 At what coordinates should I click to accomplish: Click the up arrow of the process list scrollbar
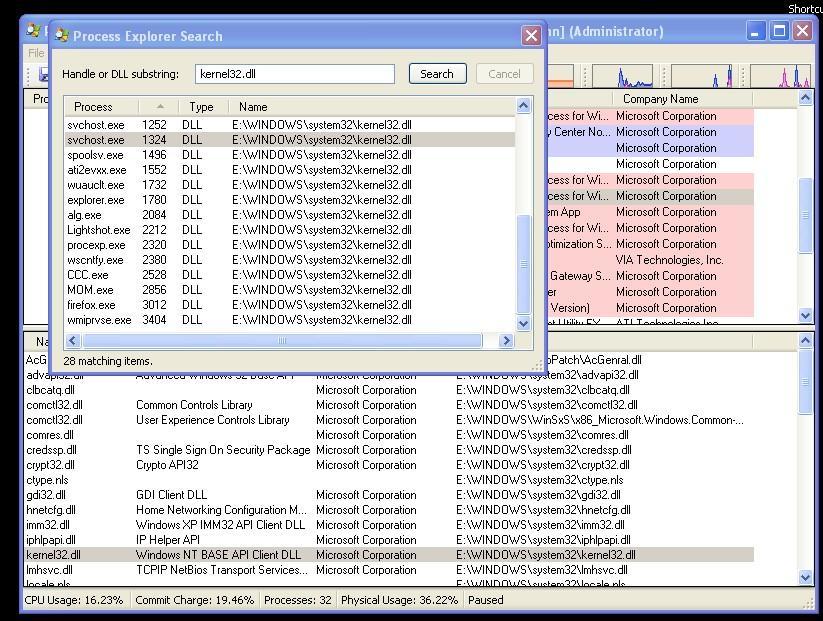click(x=806, y=98)
